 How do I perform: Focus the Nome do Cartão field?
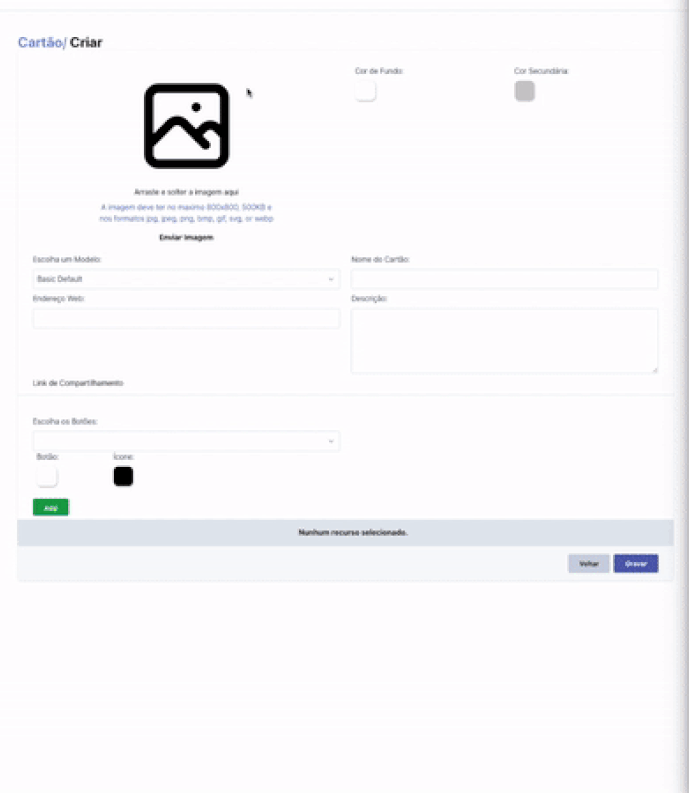tap(504, 279)
